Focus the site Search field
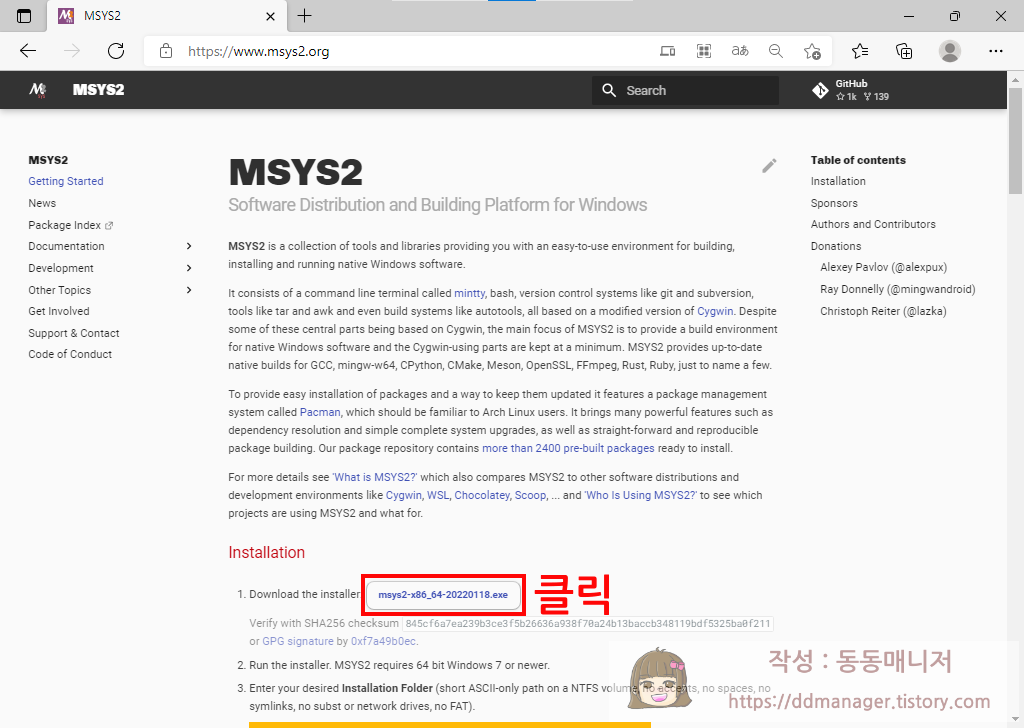The height and width of the screenshot is (728, 1024). click(x=686, y=90)
